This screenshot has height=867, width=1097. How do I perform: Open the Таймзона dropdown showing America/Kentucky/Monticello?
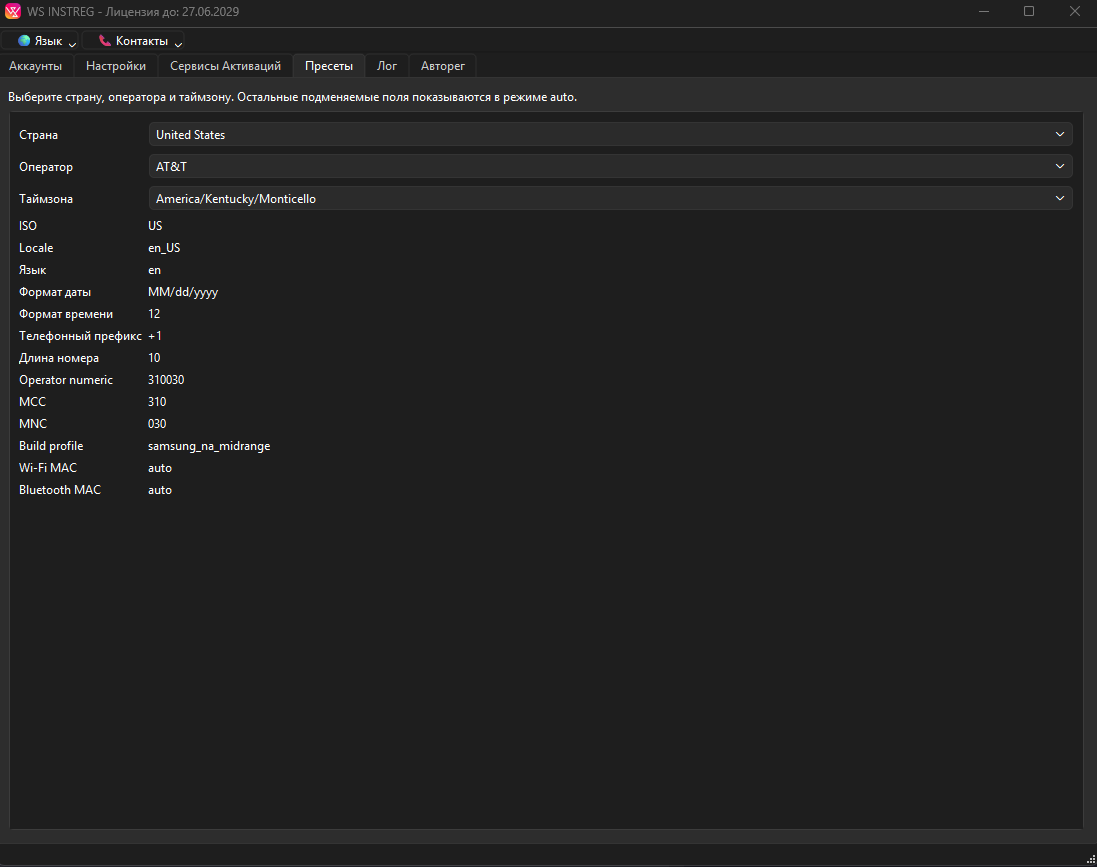click(x=610, y=199)
